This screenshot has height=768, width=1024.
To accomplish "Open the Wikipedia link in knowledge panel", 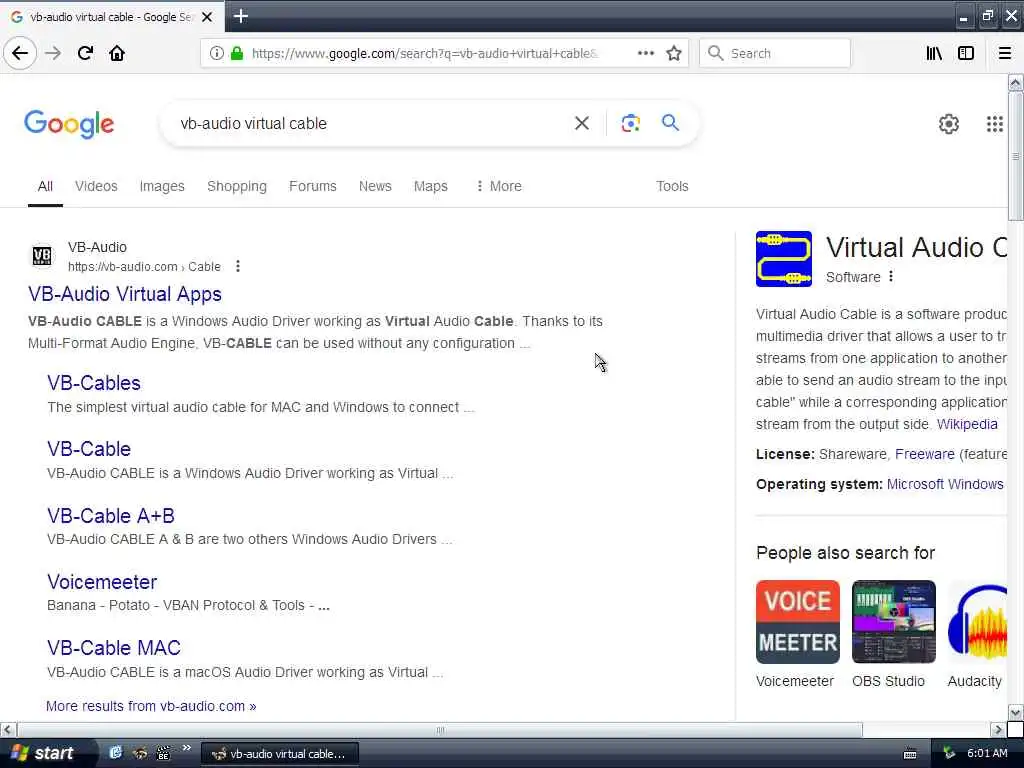I will [x=967, y=424].
